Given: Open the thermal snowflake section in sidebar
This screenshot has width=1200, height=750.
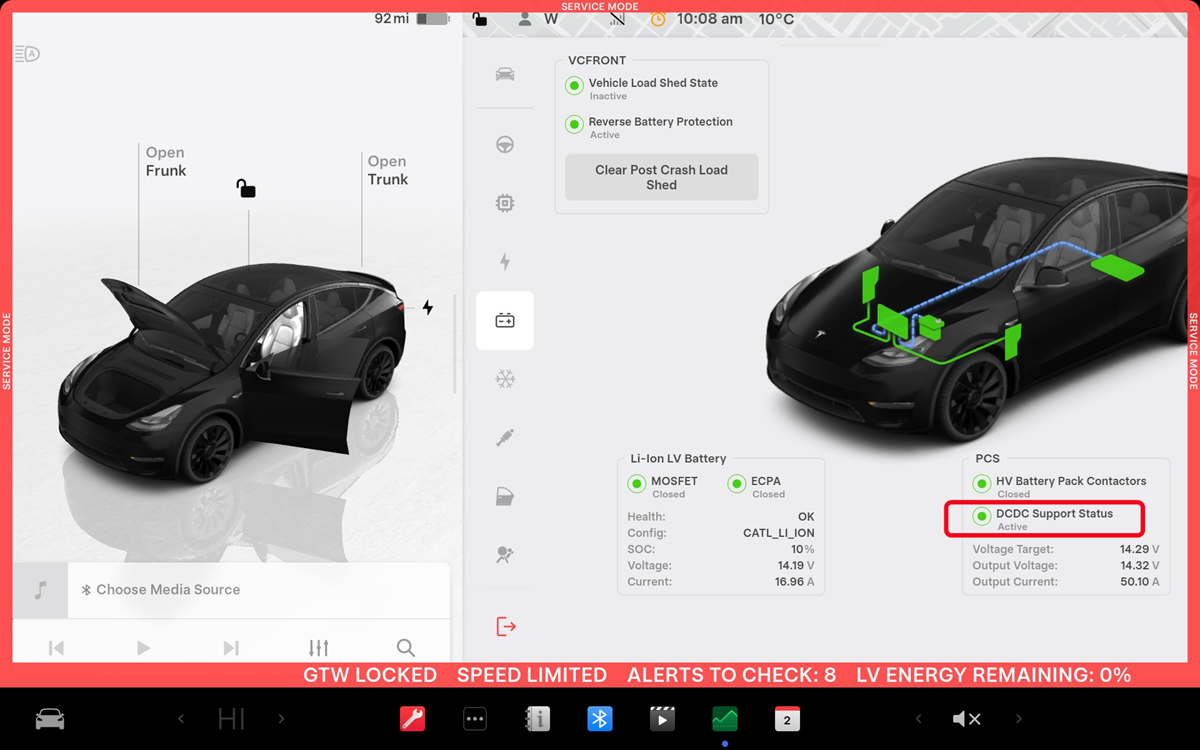Looking at the screenshot, I should pos(505,380).
